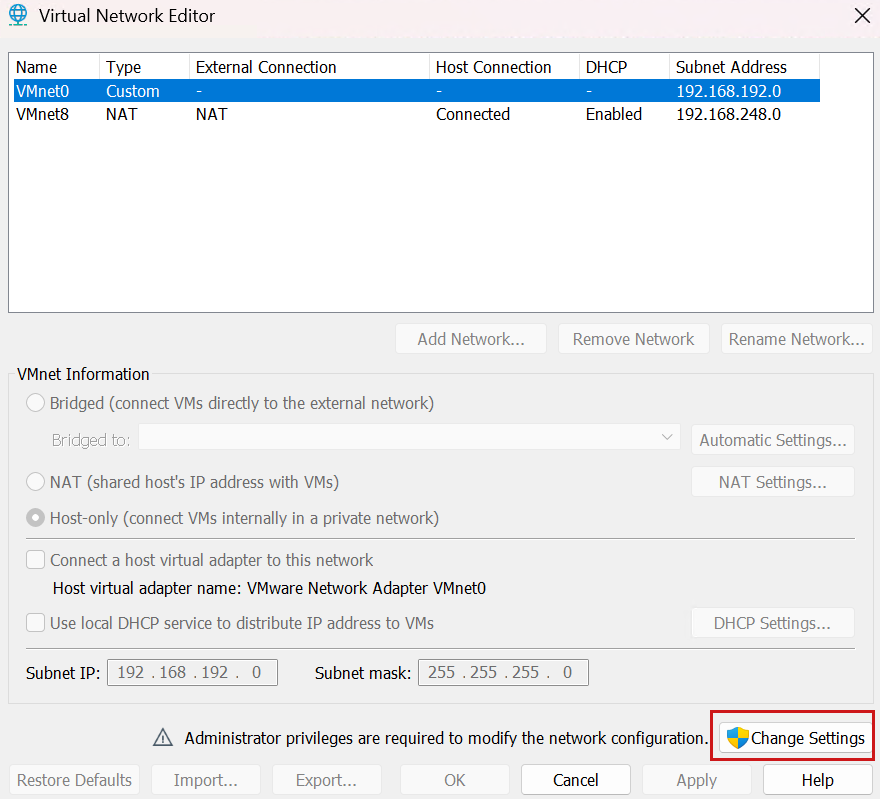Click the Export button
Image resolution: width=880 pixels, height=799 pixels.
coord(326,779)
